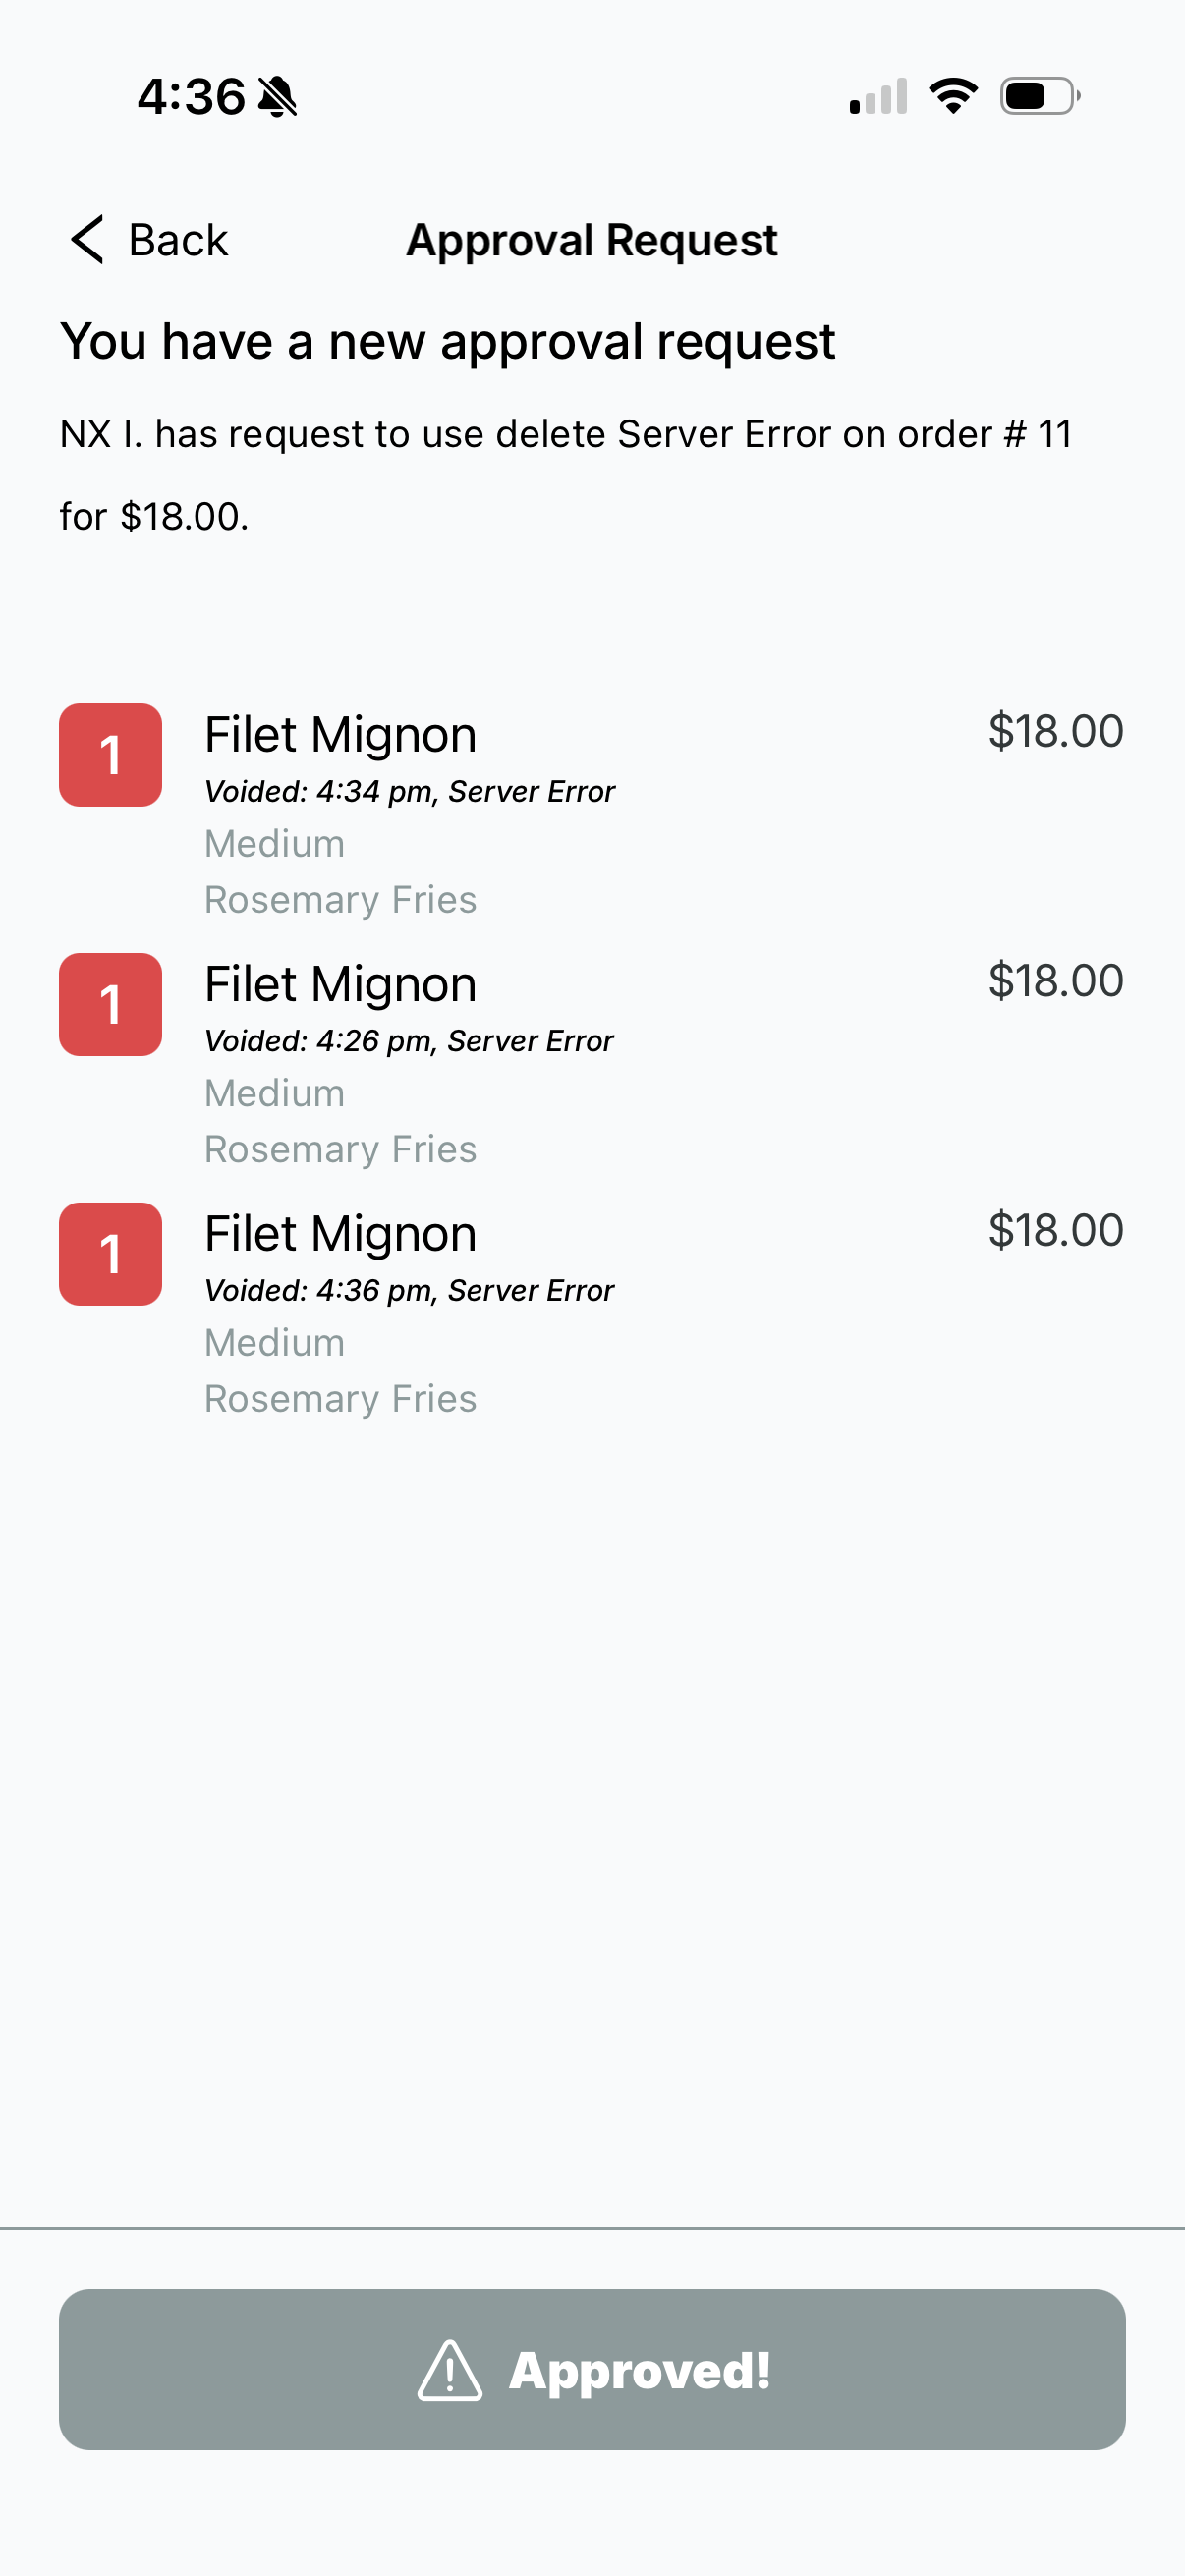Tap the battery indicator icon
This screenshot has height=2576, width=1185.
click(x=1039, y=96)
